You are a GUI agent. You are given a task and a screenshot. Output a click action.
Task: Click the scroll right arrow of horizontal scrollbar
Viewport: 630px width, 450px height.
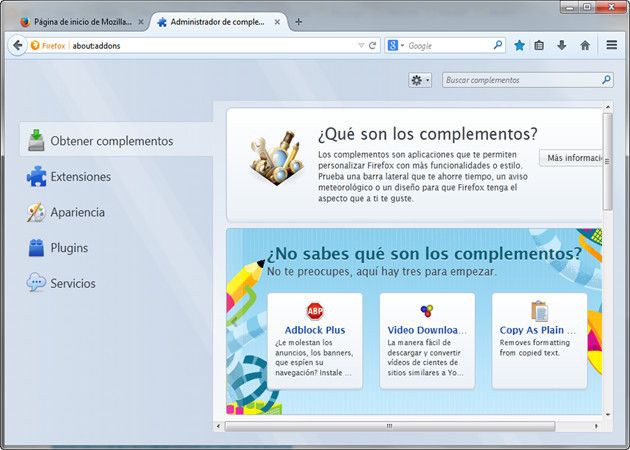596,426
